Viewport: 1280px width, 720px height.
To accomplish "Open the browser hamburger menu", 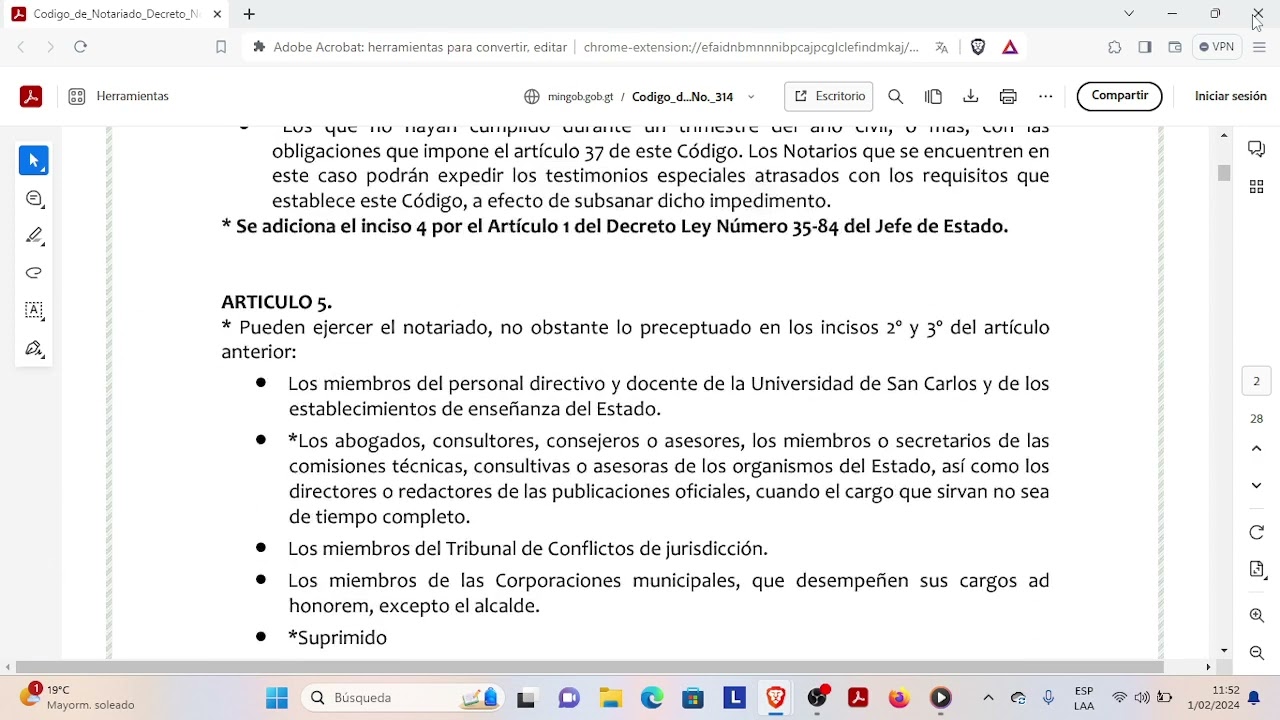I will [1259, 47].
